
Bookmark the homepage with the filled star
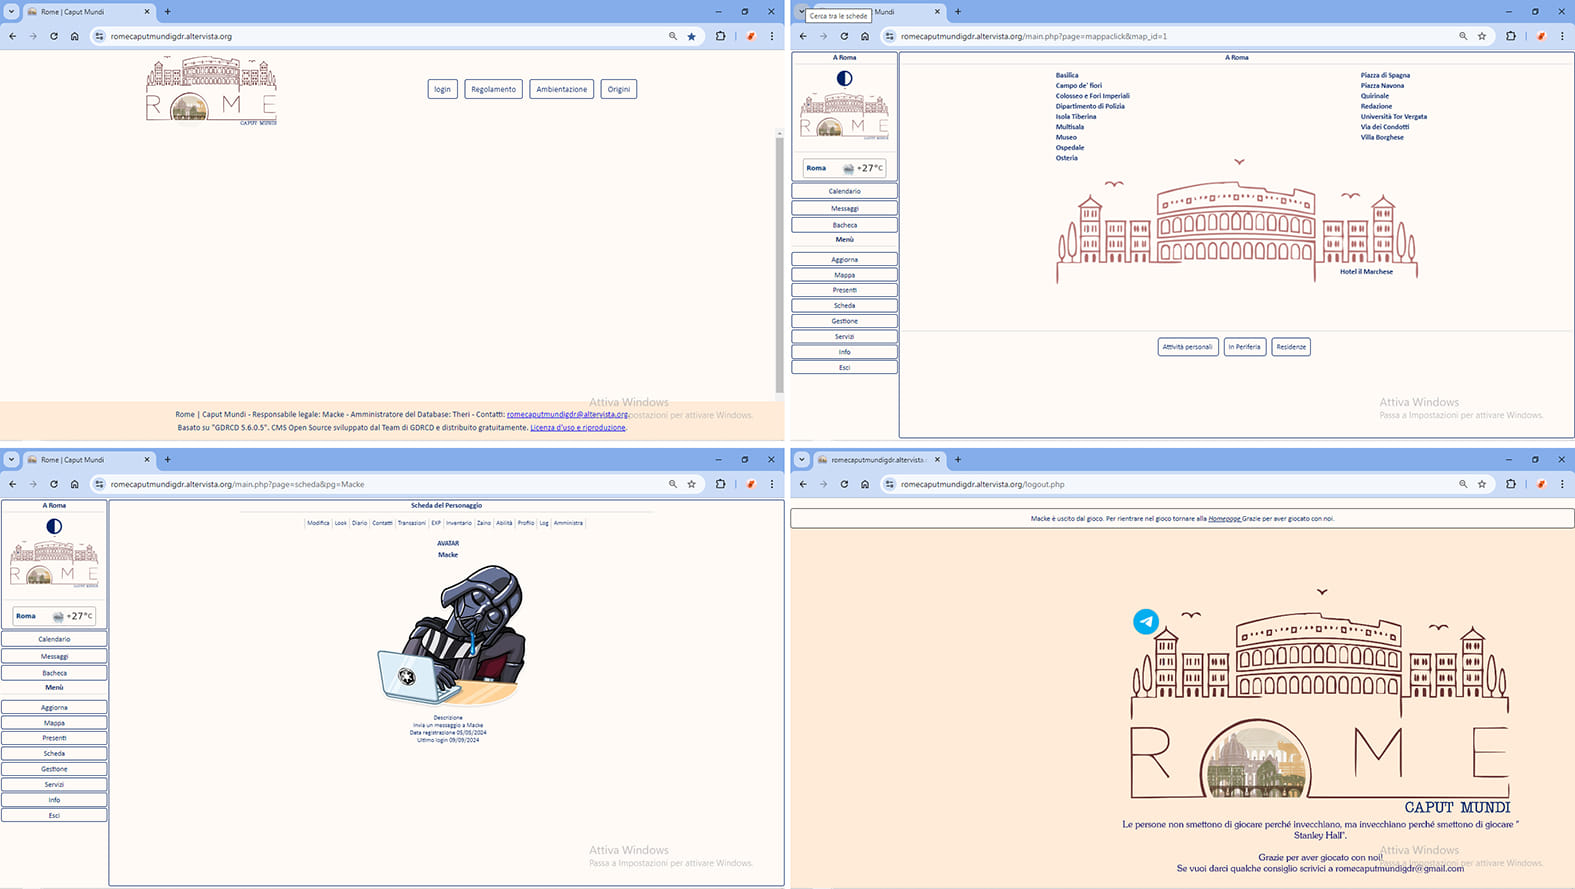click(x=691, y=36)
